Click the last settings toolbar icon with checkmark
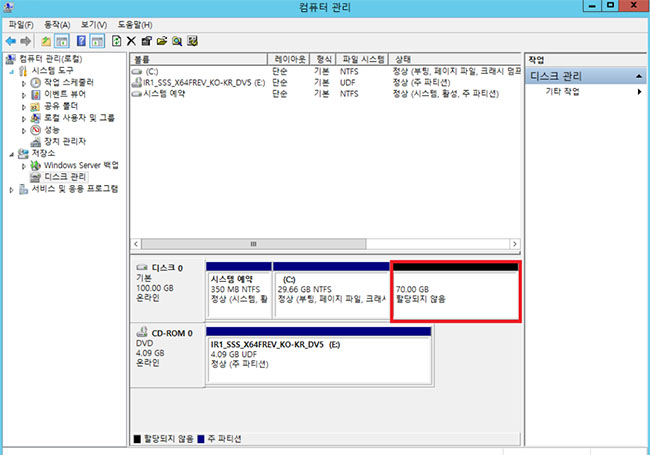This screenshot has width=650, height=455. (x=192, y=41)
